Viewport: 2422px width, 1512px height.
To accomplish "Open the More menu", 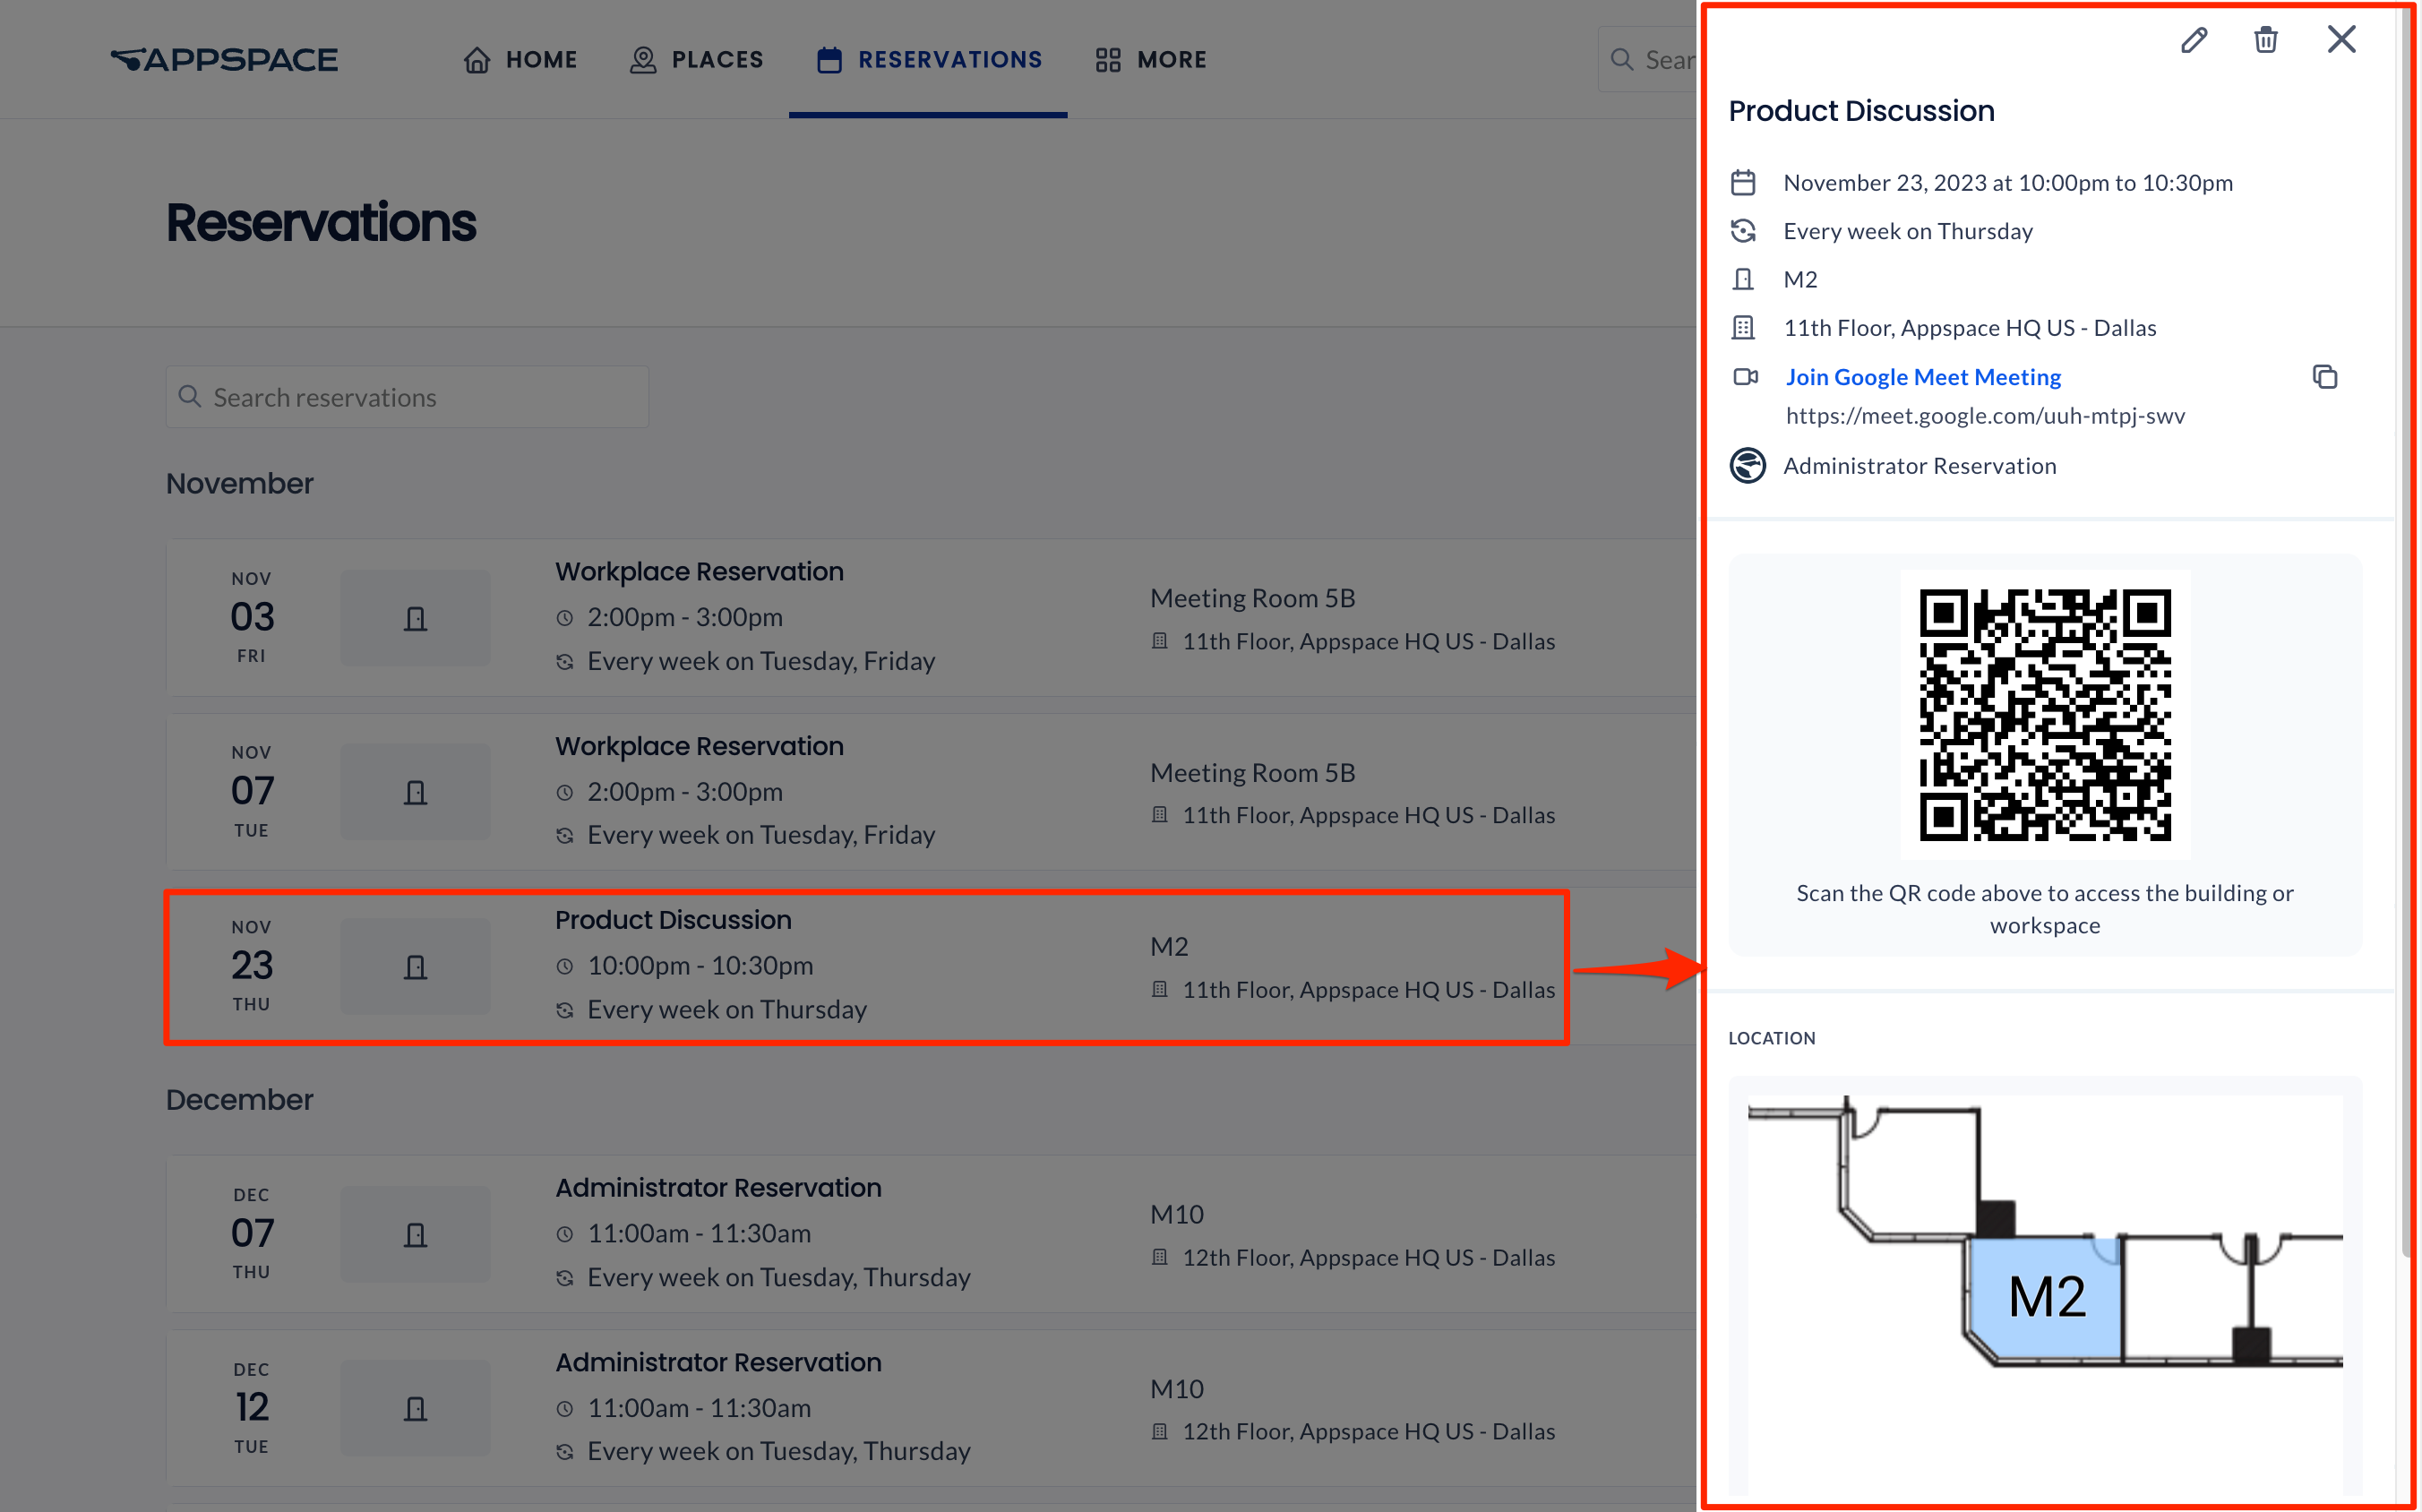I will pyautogui.click(x=1151, y=60).
